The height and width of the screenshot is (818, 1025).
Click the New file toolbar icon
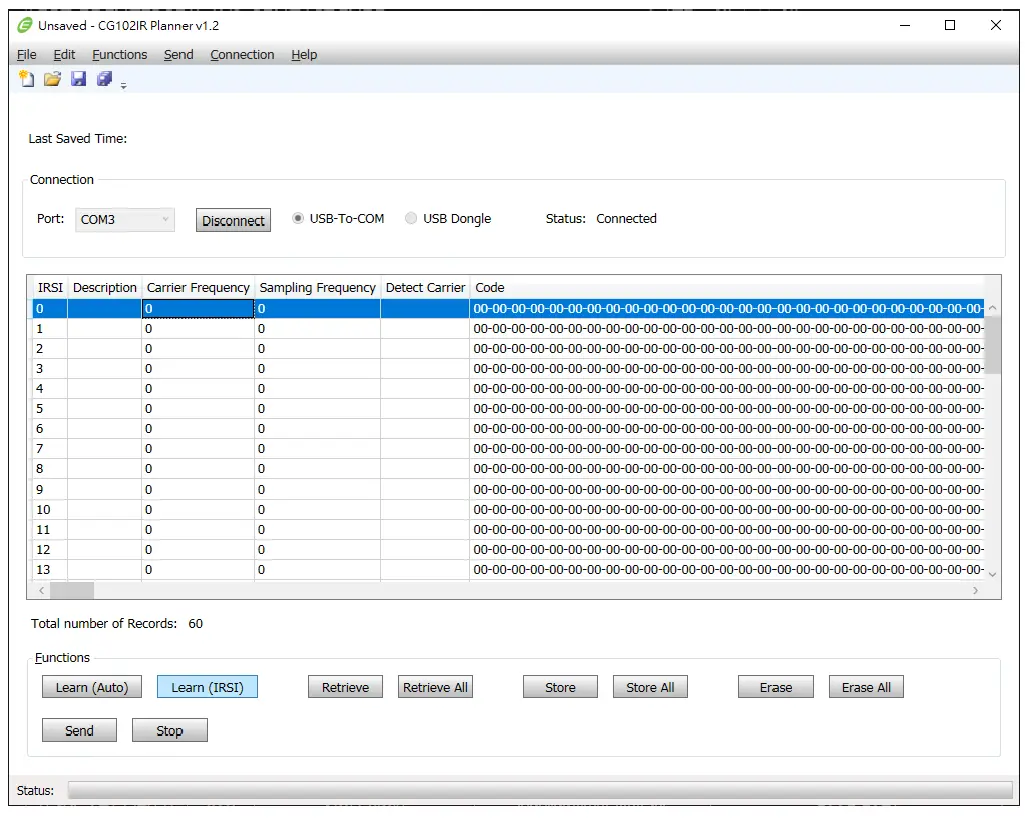click(27, 80)
